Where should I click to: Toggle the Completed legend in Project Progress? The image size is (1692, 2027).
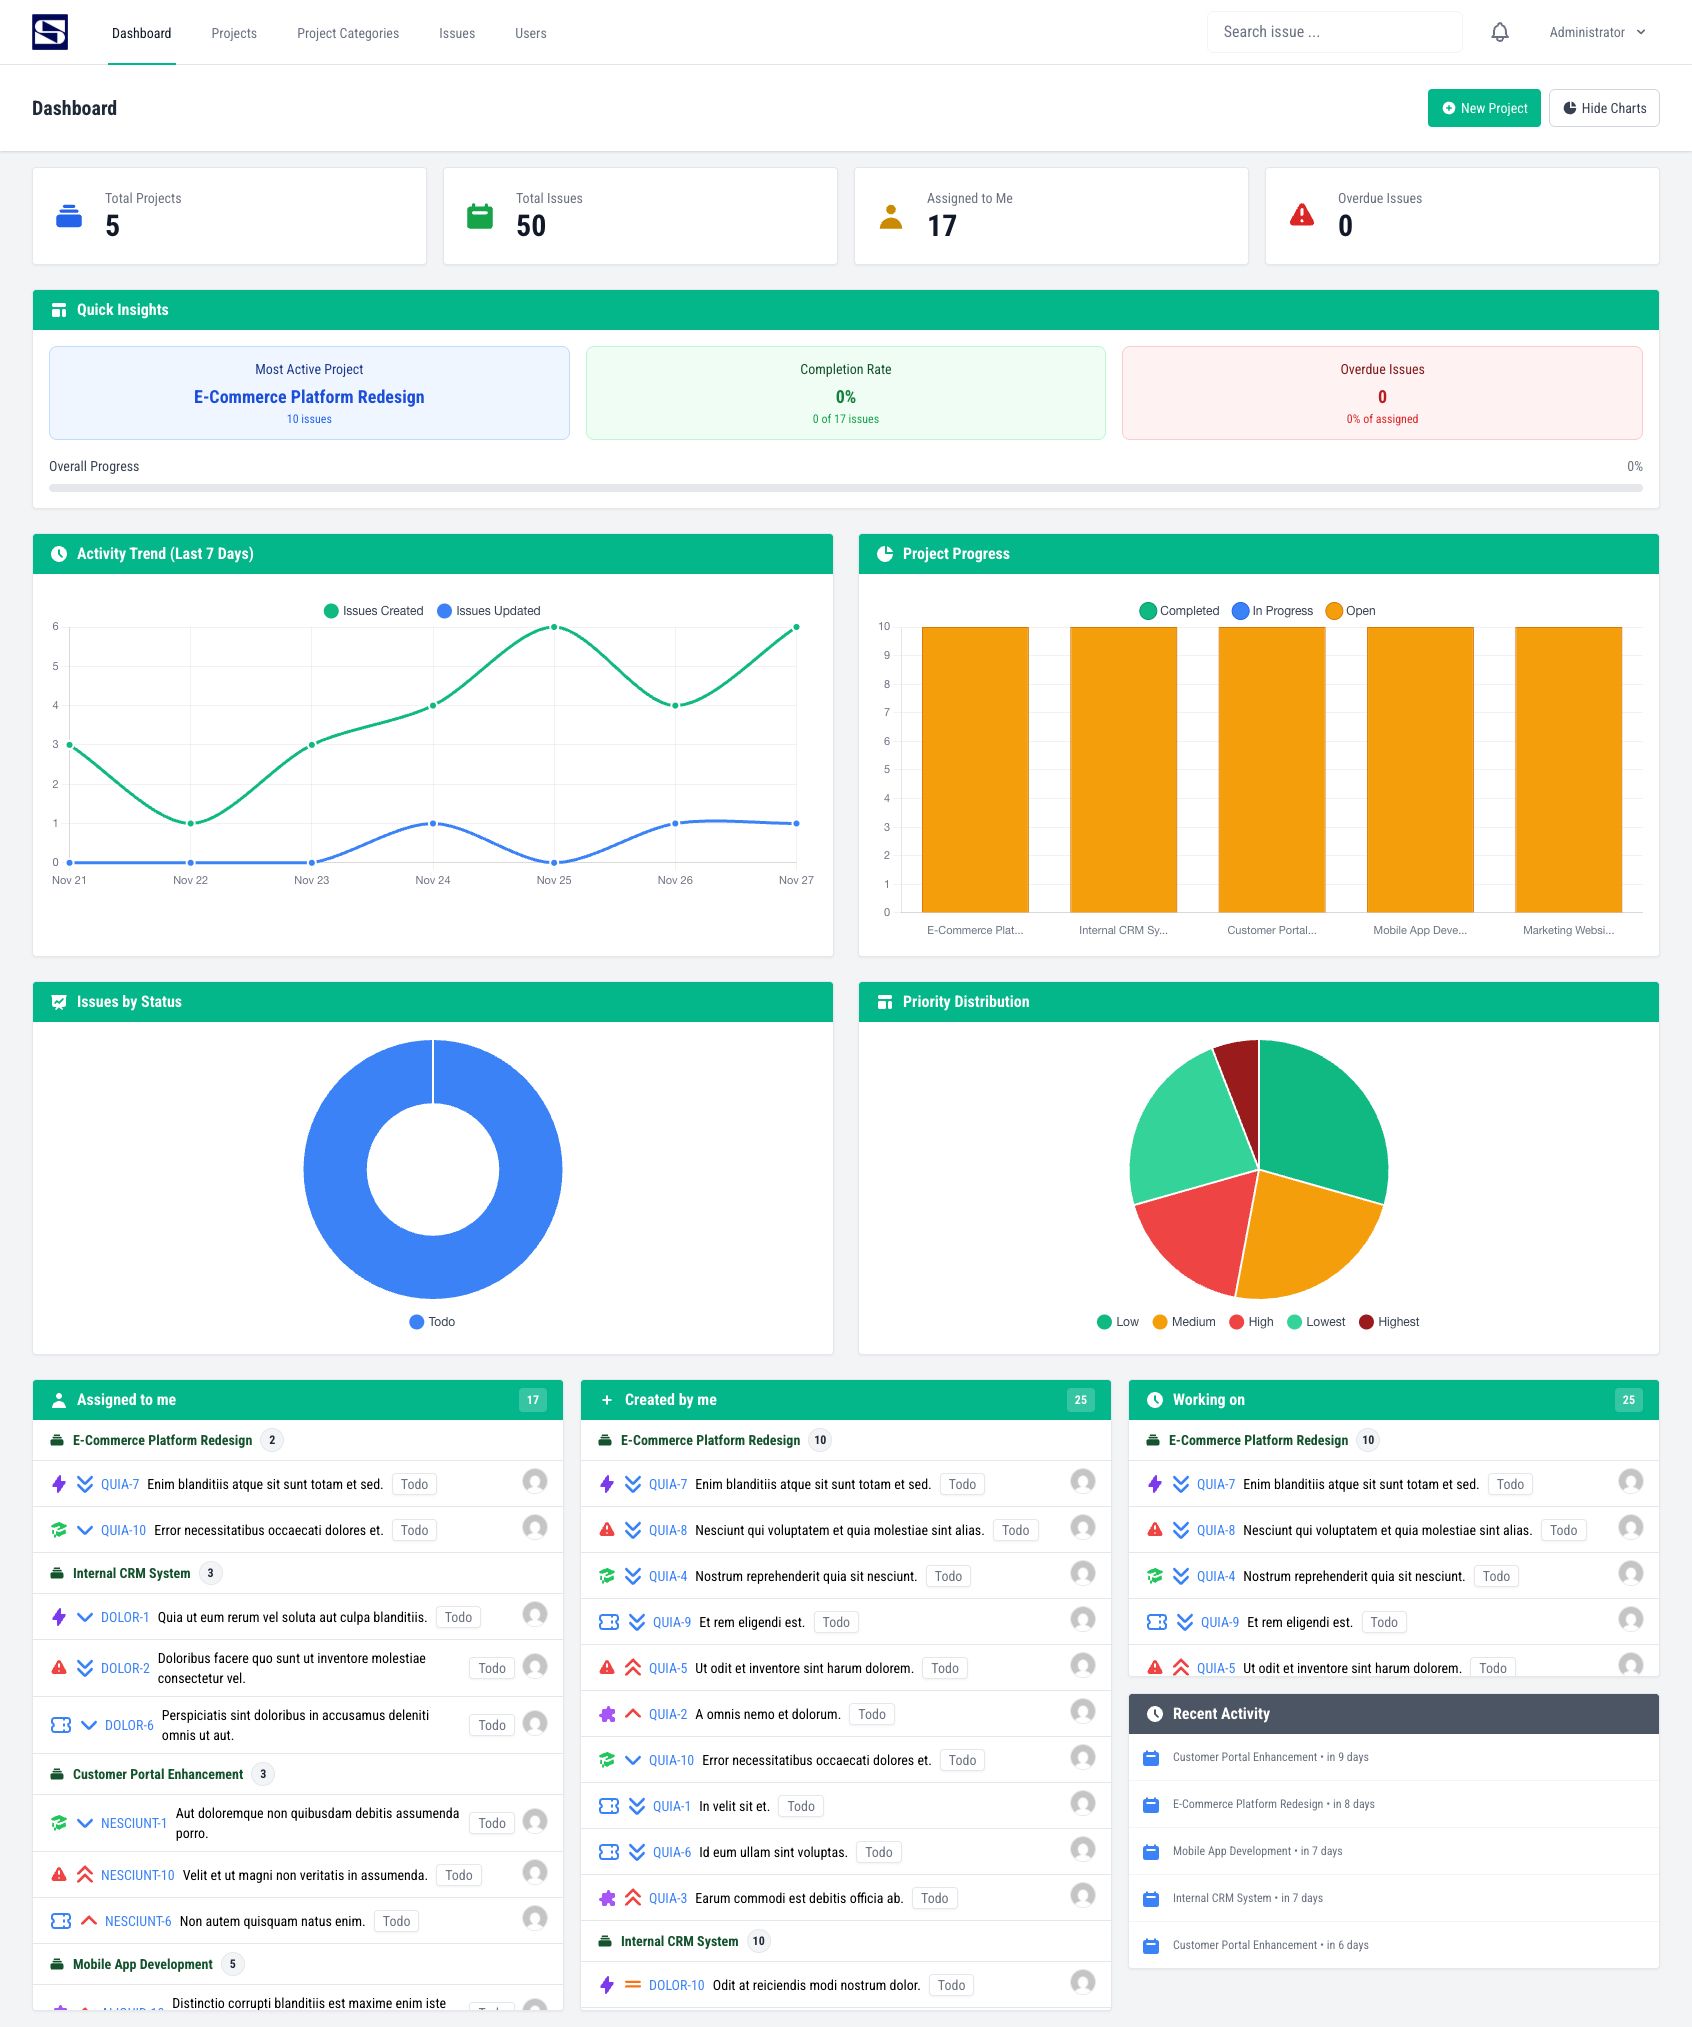tap(1179, 611)
